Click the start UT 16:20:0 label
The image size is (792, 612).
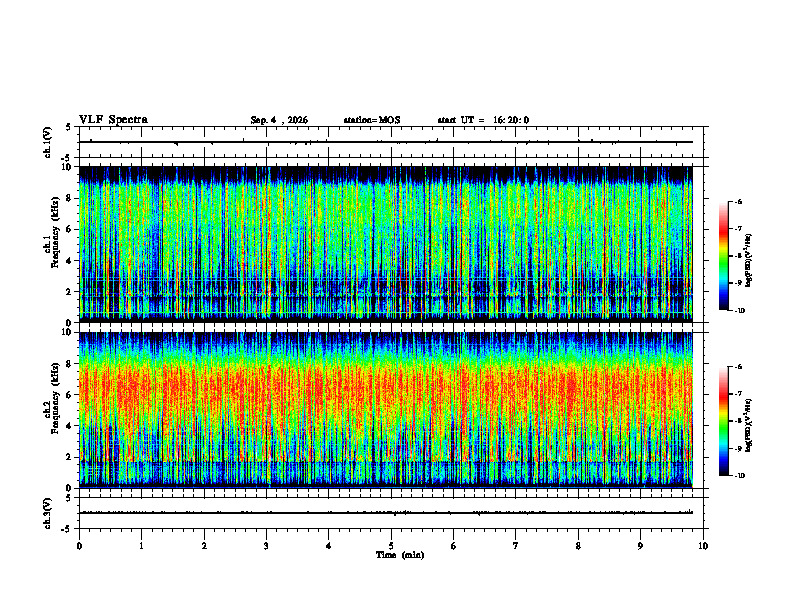(x=483, y=120)
